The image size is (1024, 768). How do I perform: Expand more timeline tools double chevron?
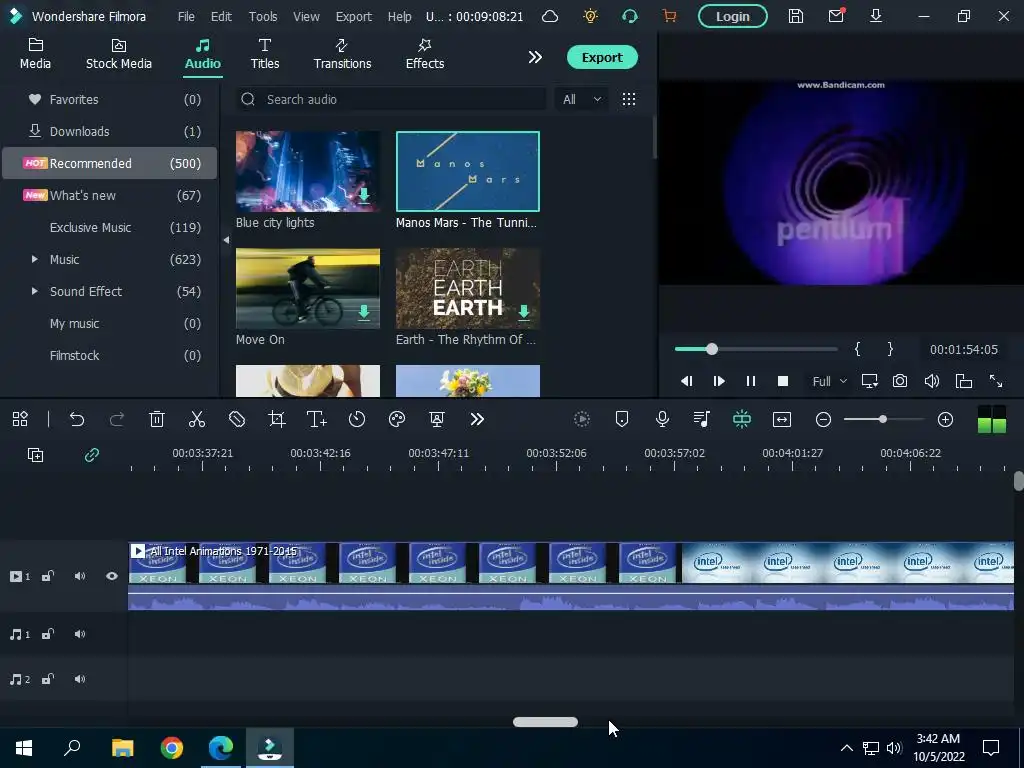point(477,419)
